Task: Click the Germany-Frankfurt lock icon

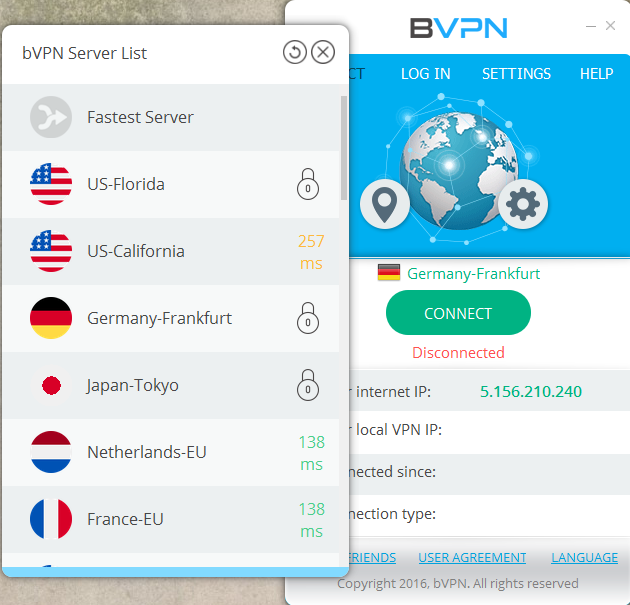Action: [x=309, y=319]
